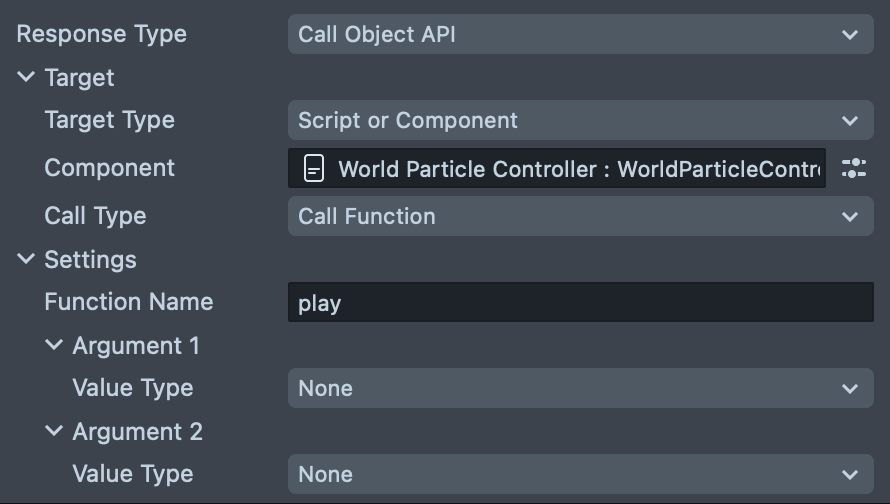
Task: Click Value Type label under Argument 2
Action: pyautogui.click(x=132, y=474)
